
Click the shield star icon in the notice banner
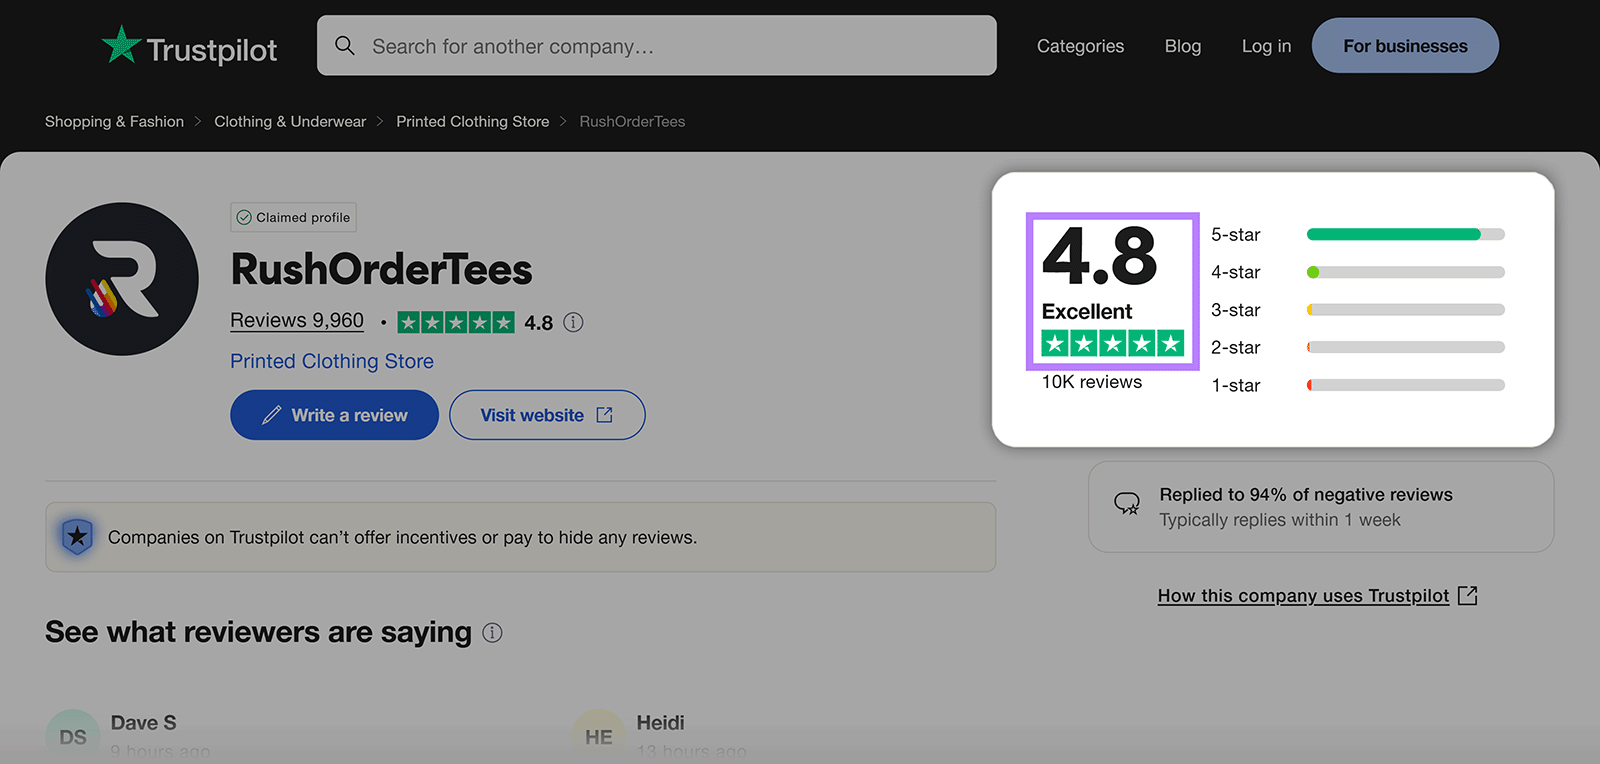pyautogui.click(x=77, y=537)
